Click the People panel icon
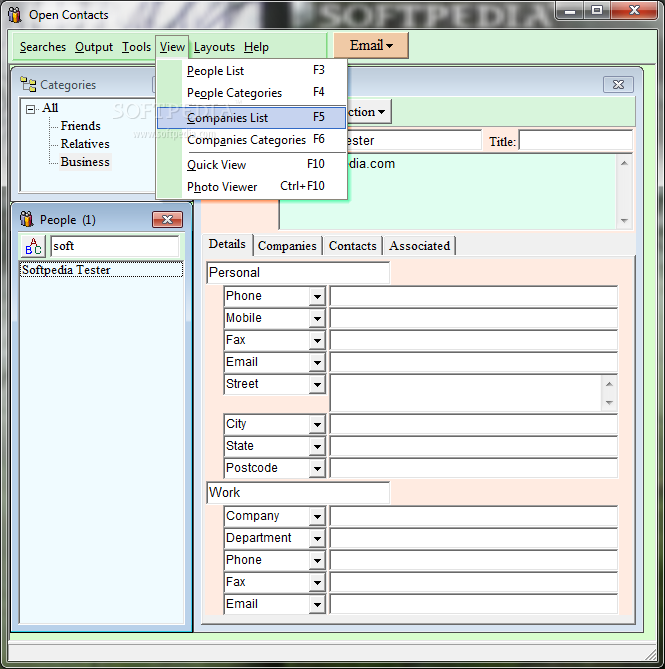This screenshot has height=669, width=665. (x=26, y=219)
